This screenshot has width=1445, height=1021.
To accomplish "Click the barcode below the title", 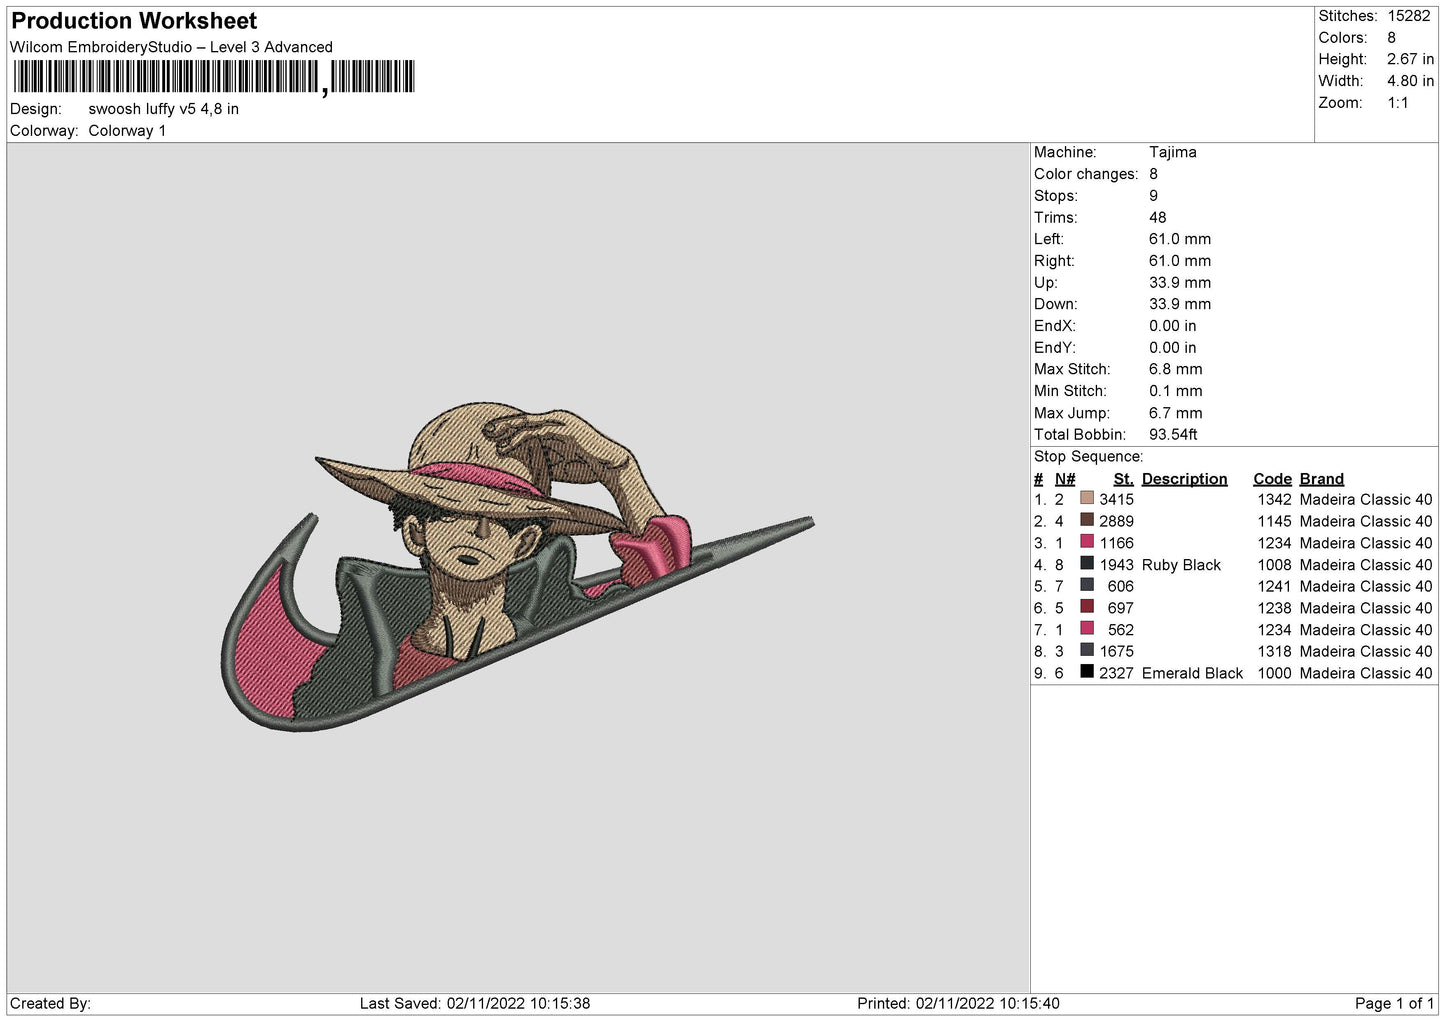I will click(x=214, y=77).
